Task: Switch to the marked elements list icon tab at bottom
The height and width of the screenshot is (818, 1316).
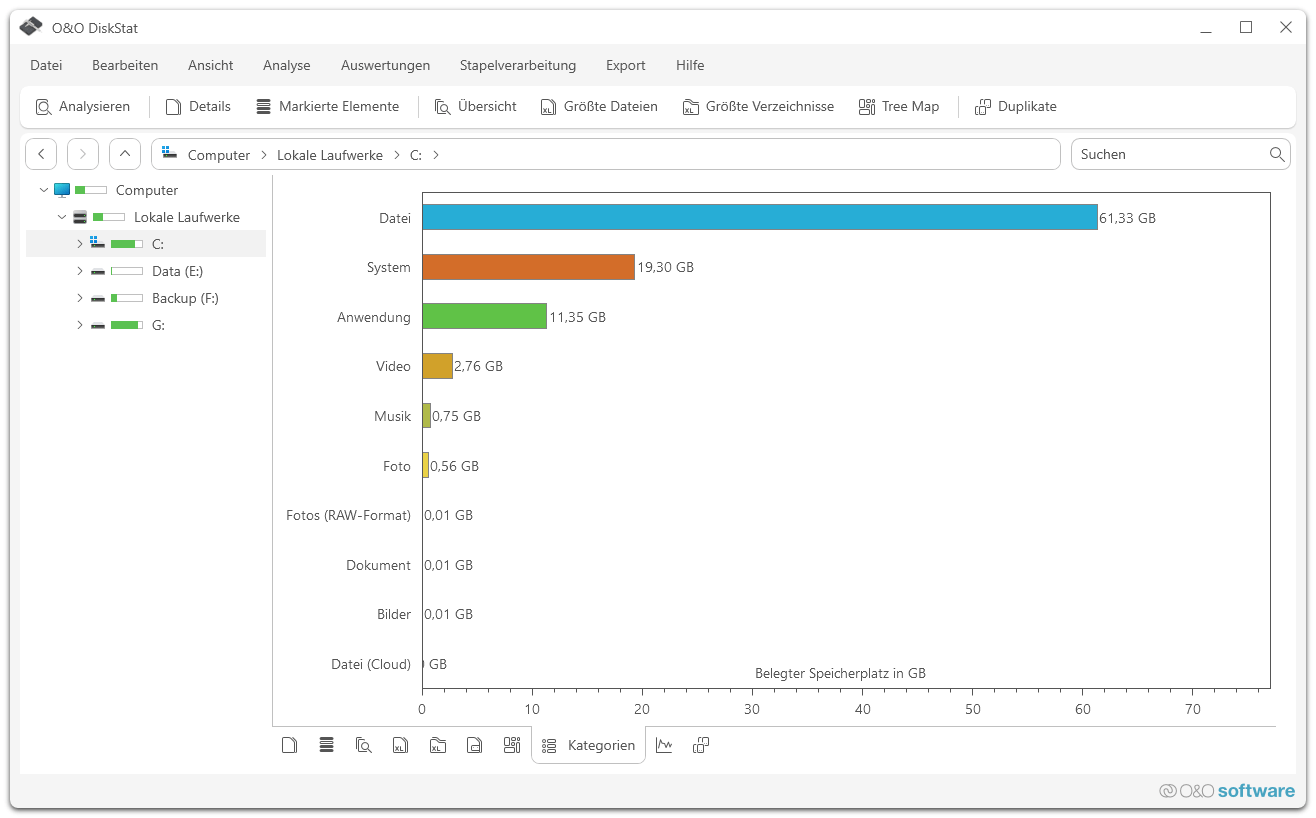Action: [x=326, y=745]
